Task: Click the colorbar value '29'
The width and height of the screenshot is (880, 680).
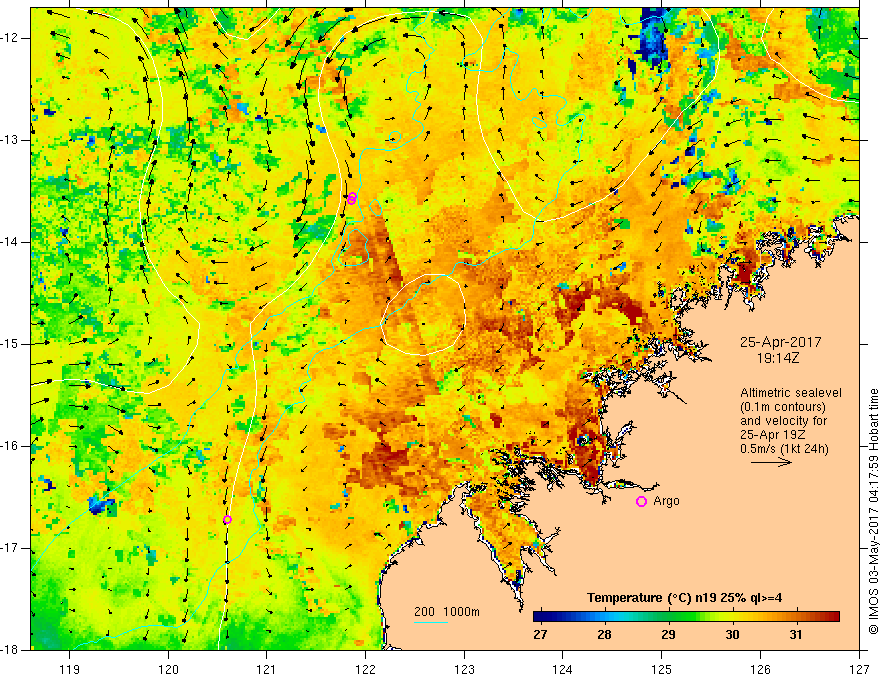Action: pos(668,635)
